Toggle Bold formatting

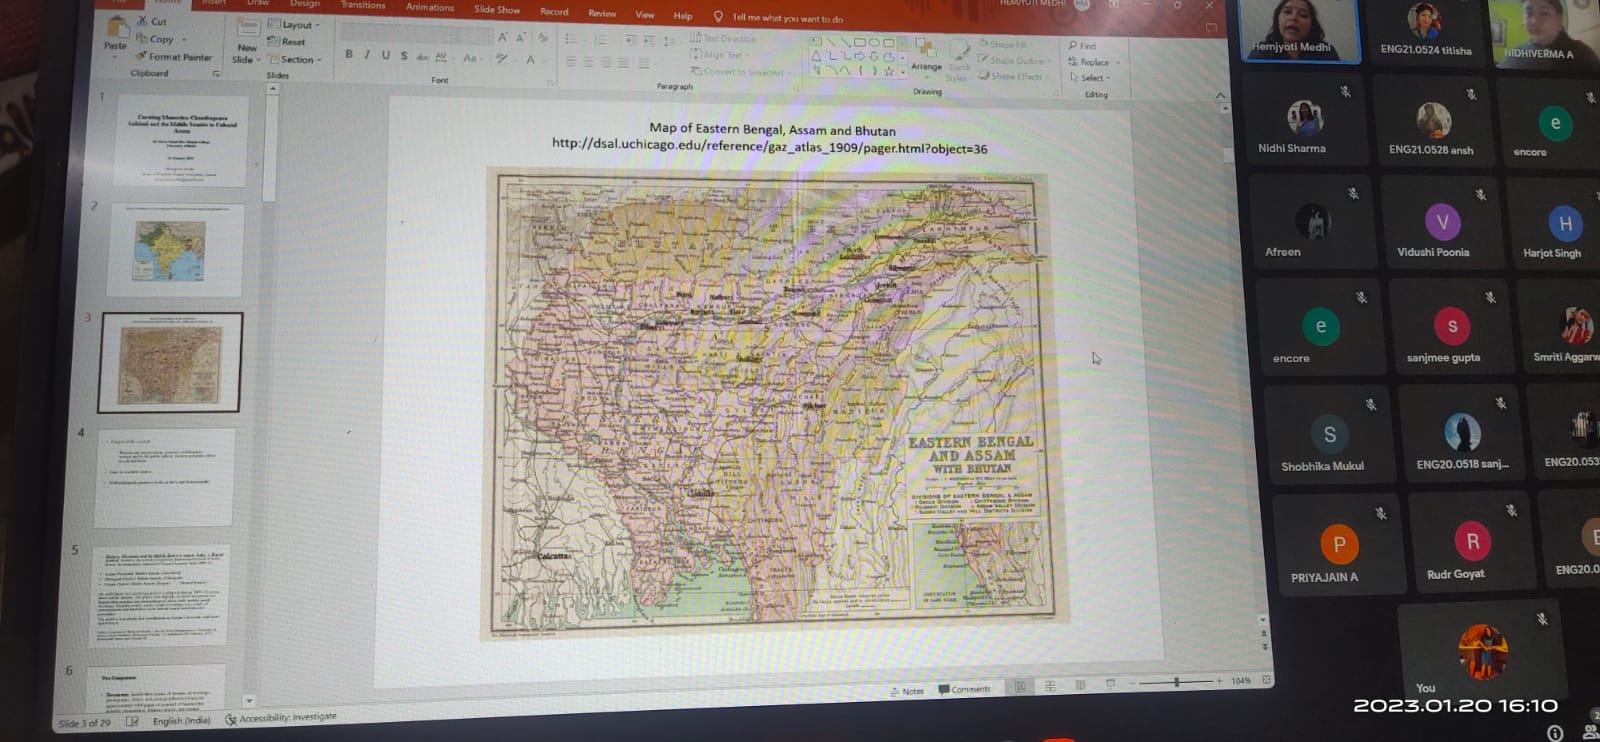349,55
